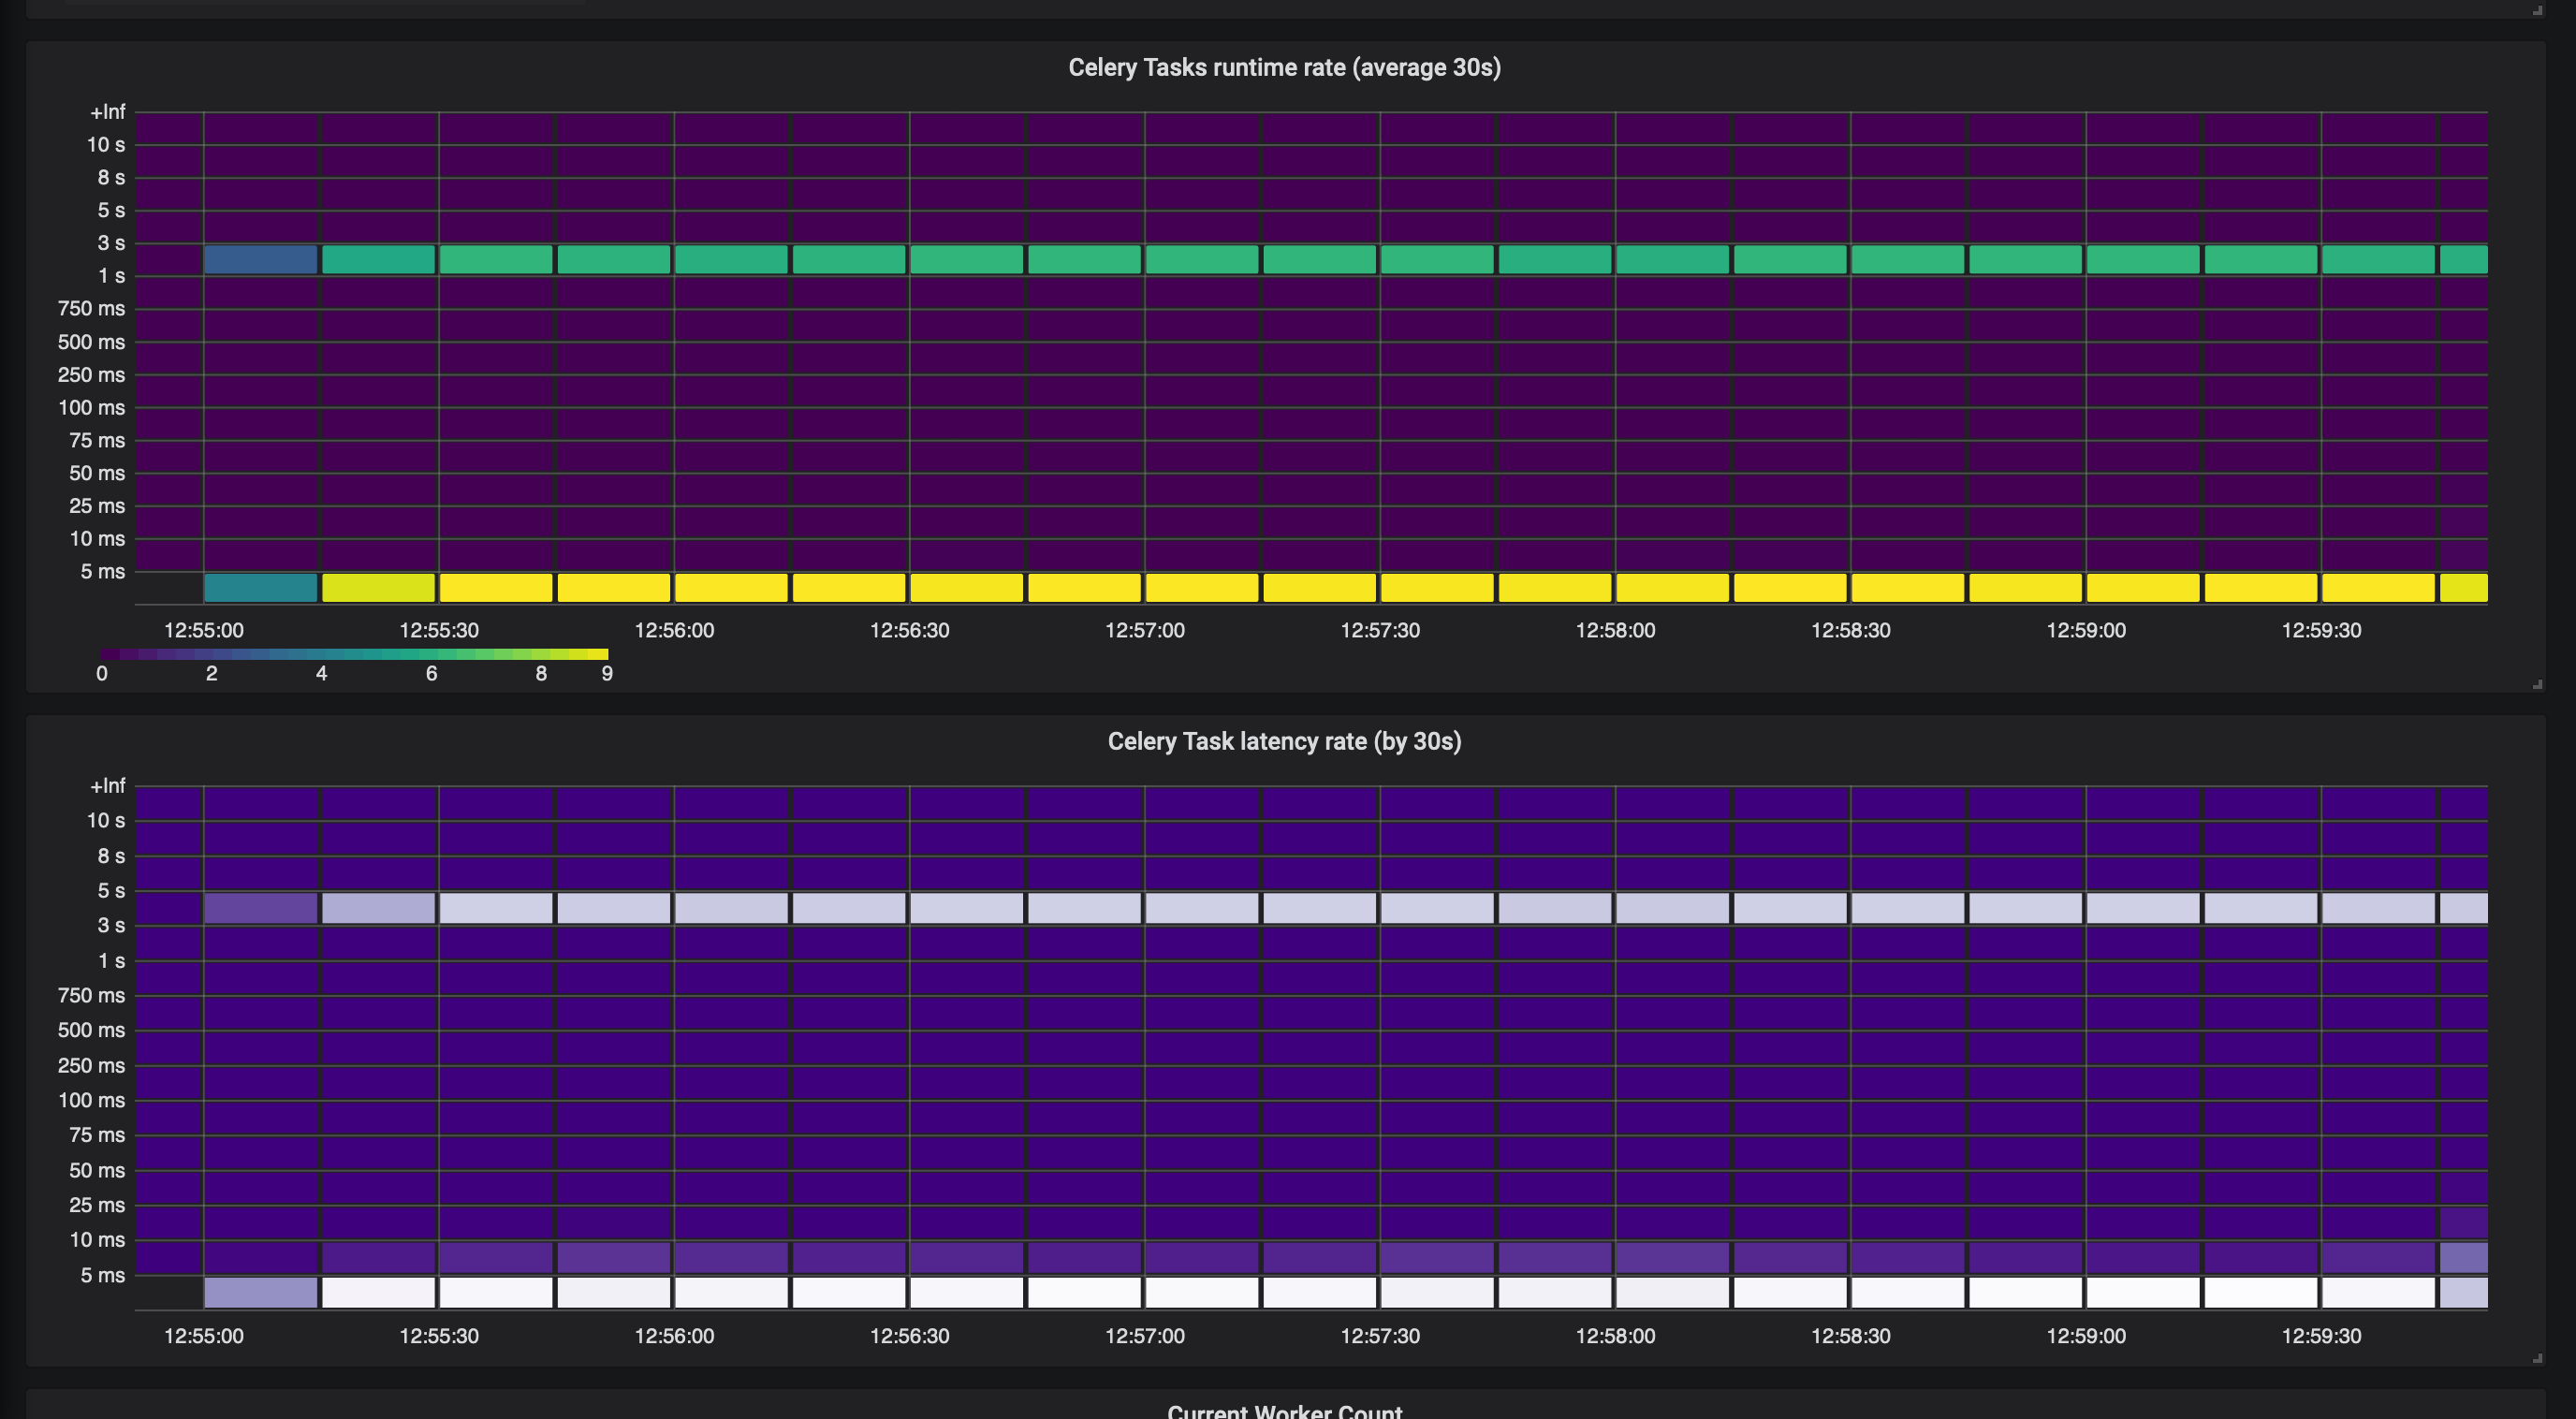The width and height of the screenshot is (2576, 1419).
Task: Click the resize handle of the runtime rate panel
Action: 2537,684
